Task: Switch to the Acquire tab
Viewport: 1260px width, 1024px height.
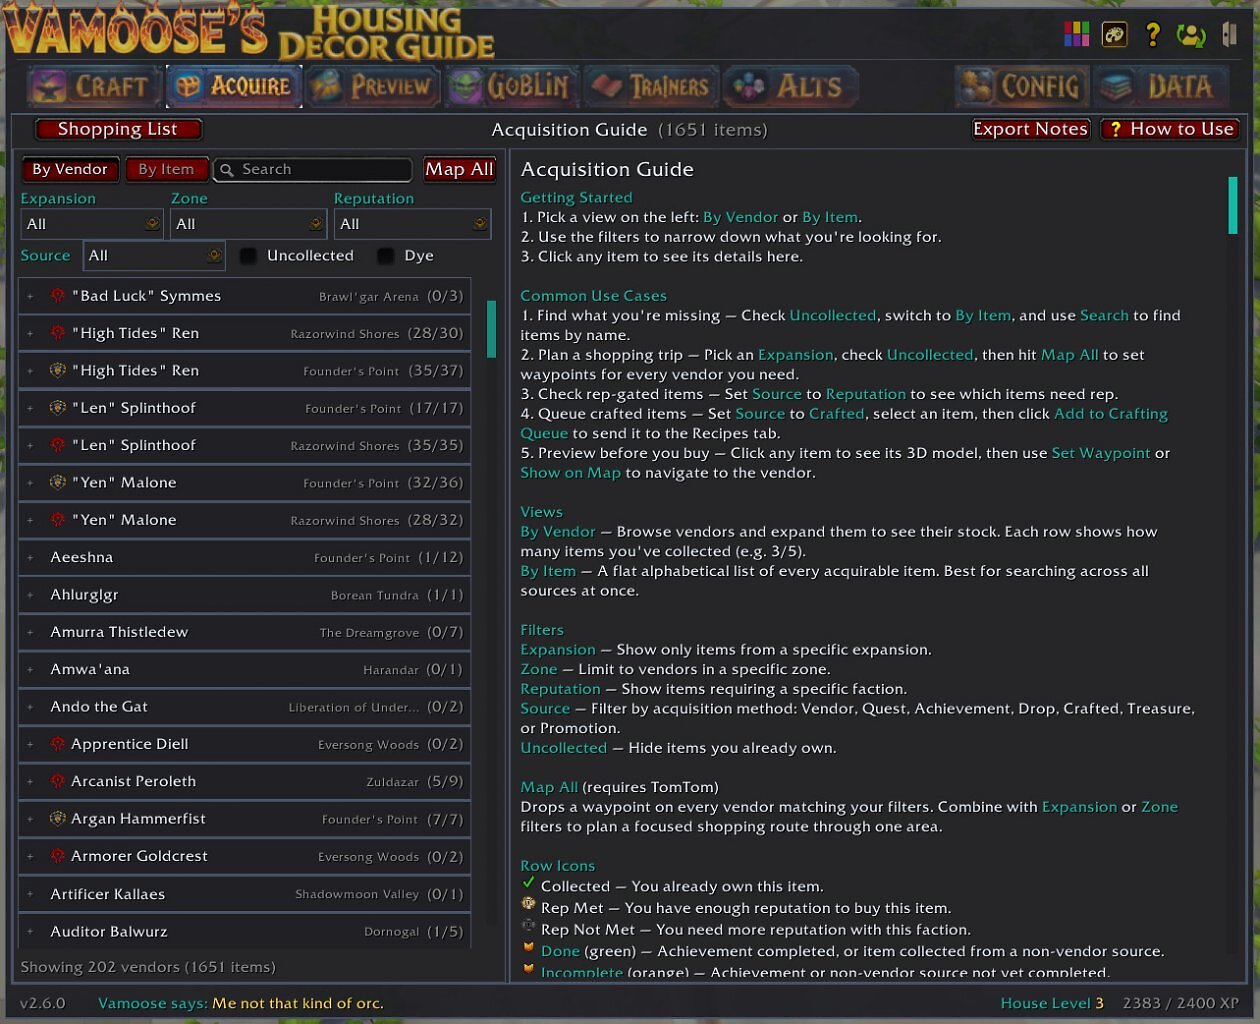Action: pos(234,87)
